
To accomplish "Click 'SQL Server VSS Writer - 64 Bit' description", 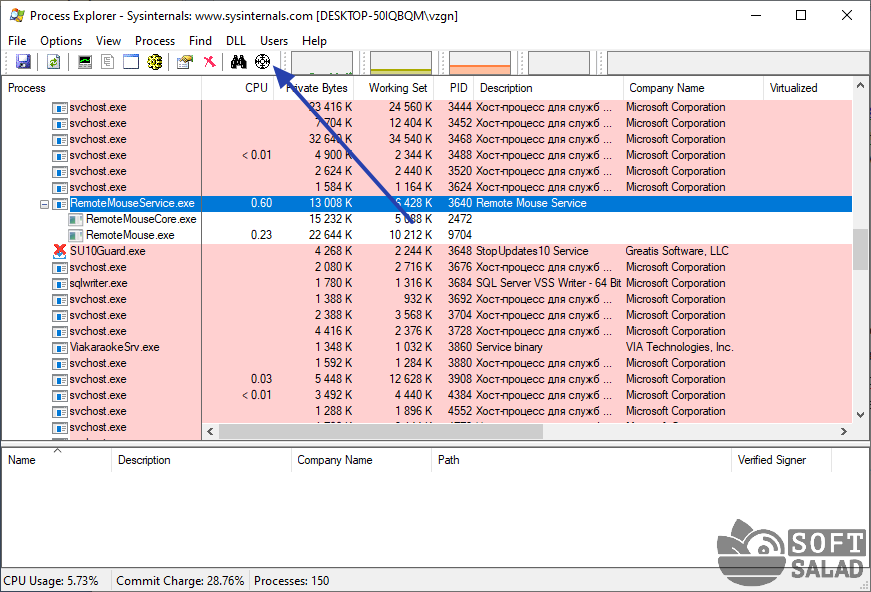I will (548, 283).
